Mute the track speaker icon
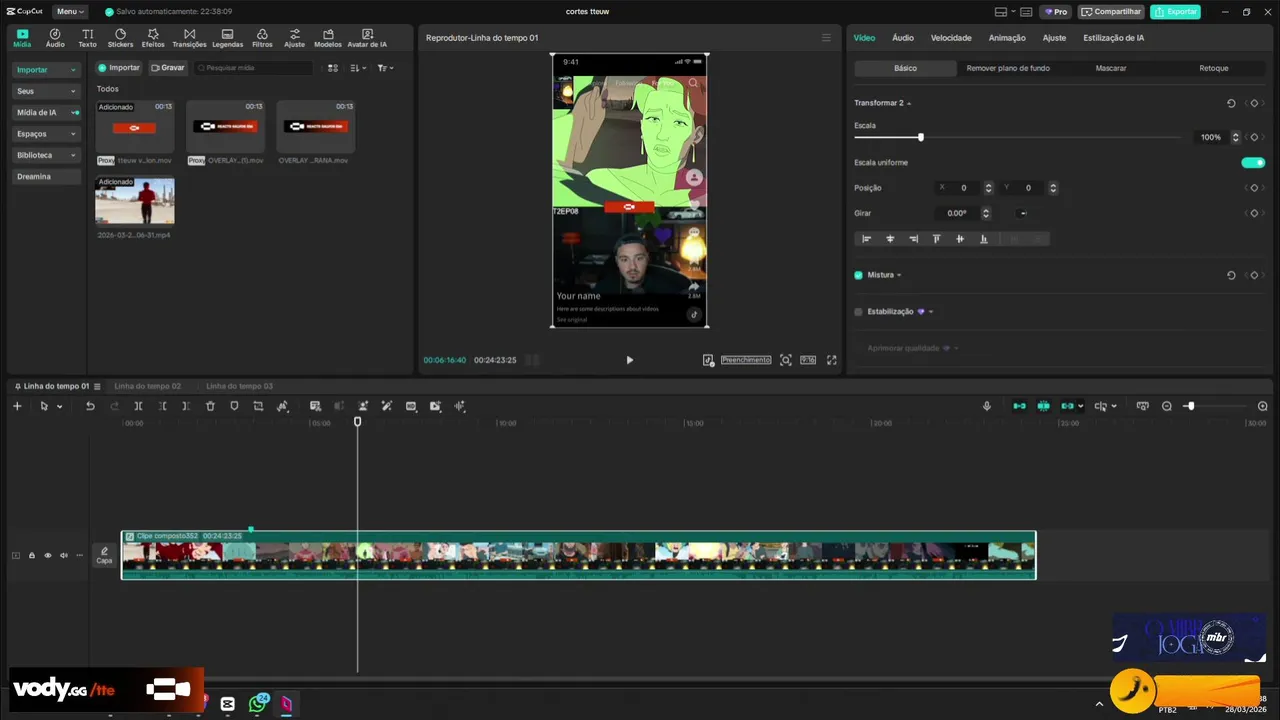The width and height of the screenshot is (1280, 720). click(63, 555)
